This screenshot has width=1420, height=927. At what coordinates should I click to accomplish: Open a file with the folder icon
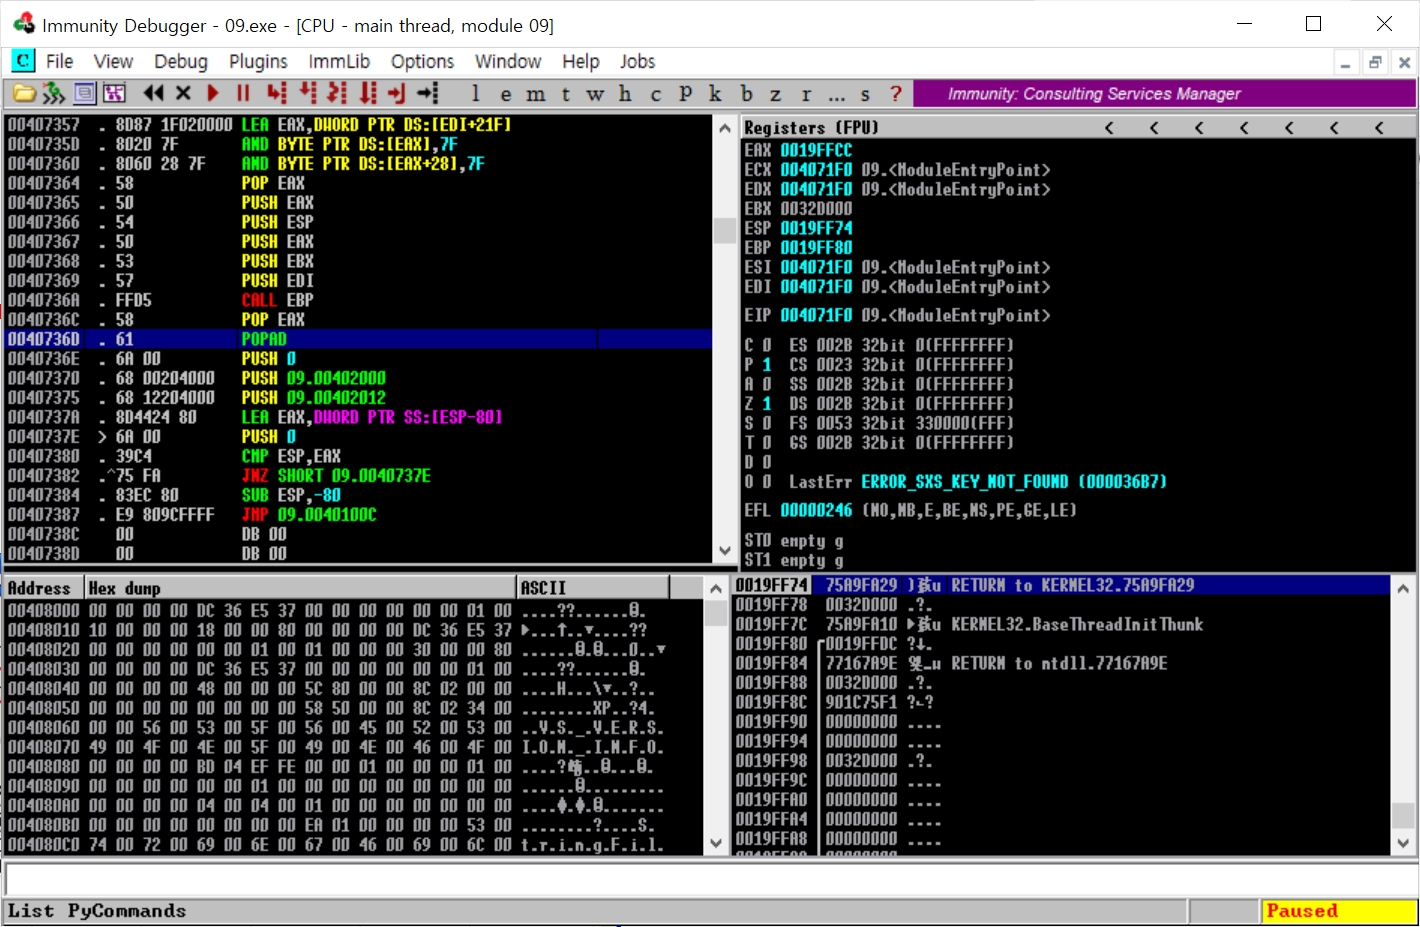coord(25,94)
